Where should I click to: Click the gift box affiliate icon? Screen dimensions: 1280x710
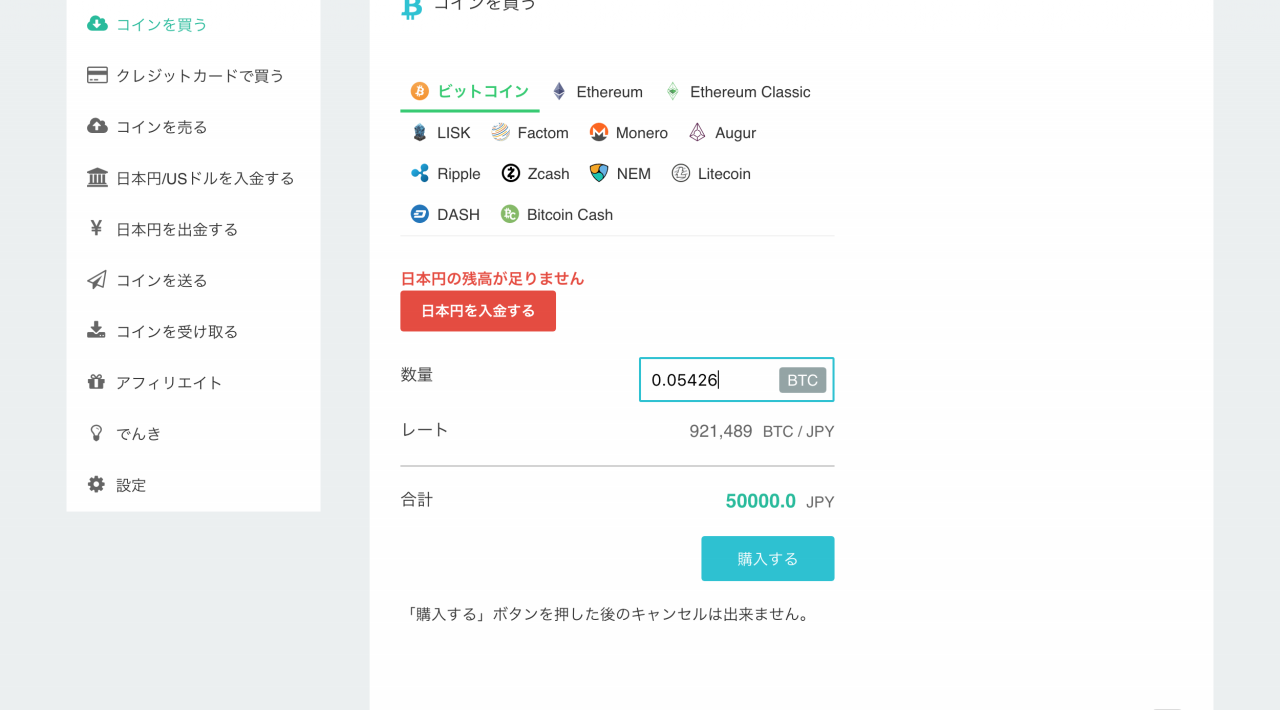[97, 382]
